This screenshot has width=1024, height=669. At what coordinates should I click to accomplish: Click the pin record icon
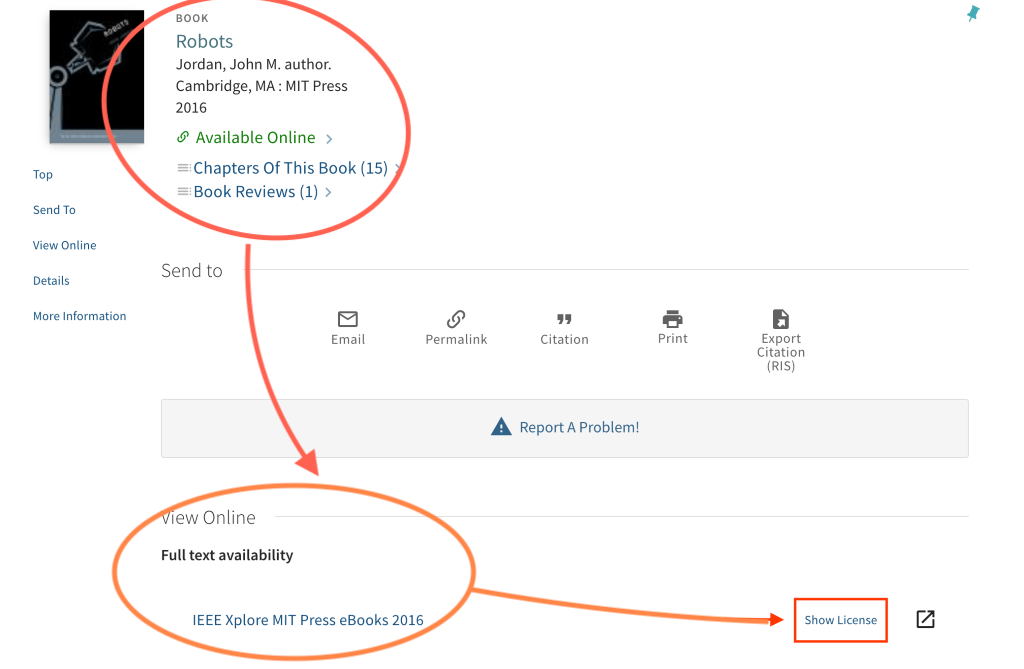(x=973, y=13)
